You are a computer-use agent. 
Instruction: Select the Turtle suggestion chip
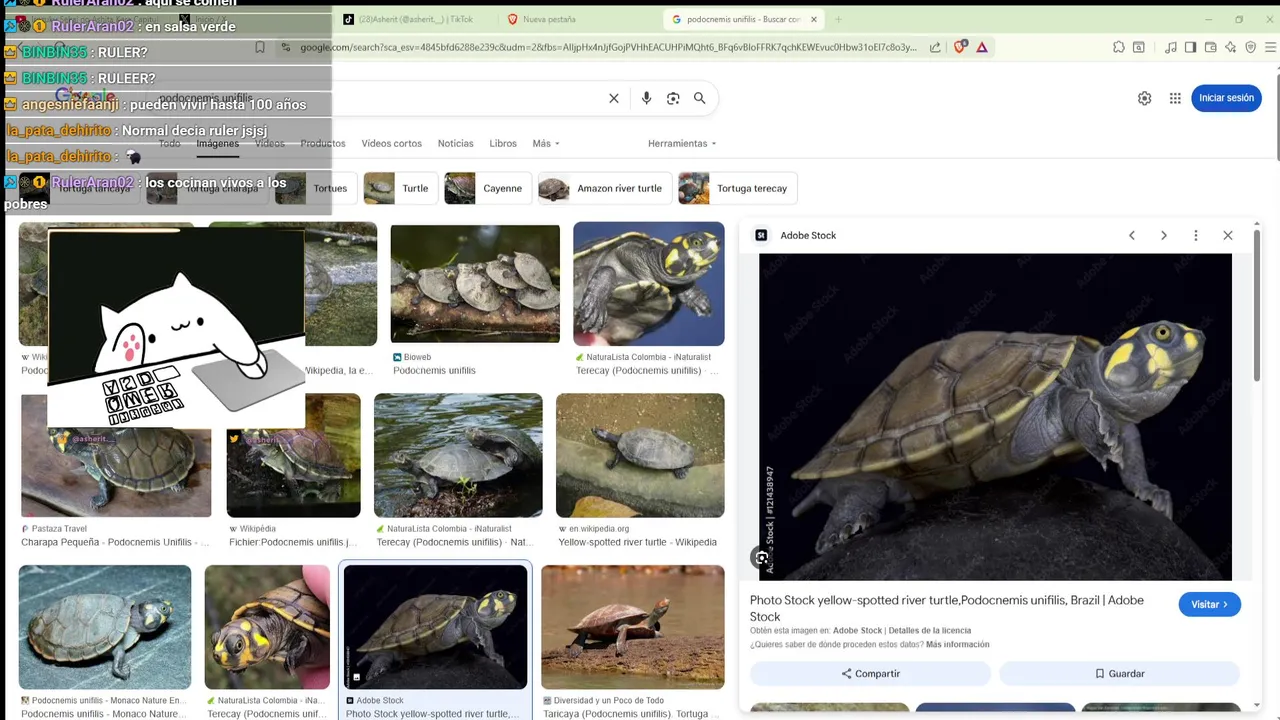[x=401, y=188]
